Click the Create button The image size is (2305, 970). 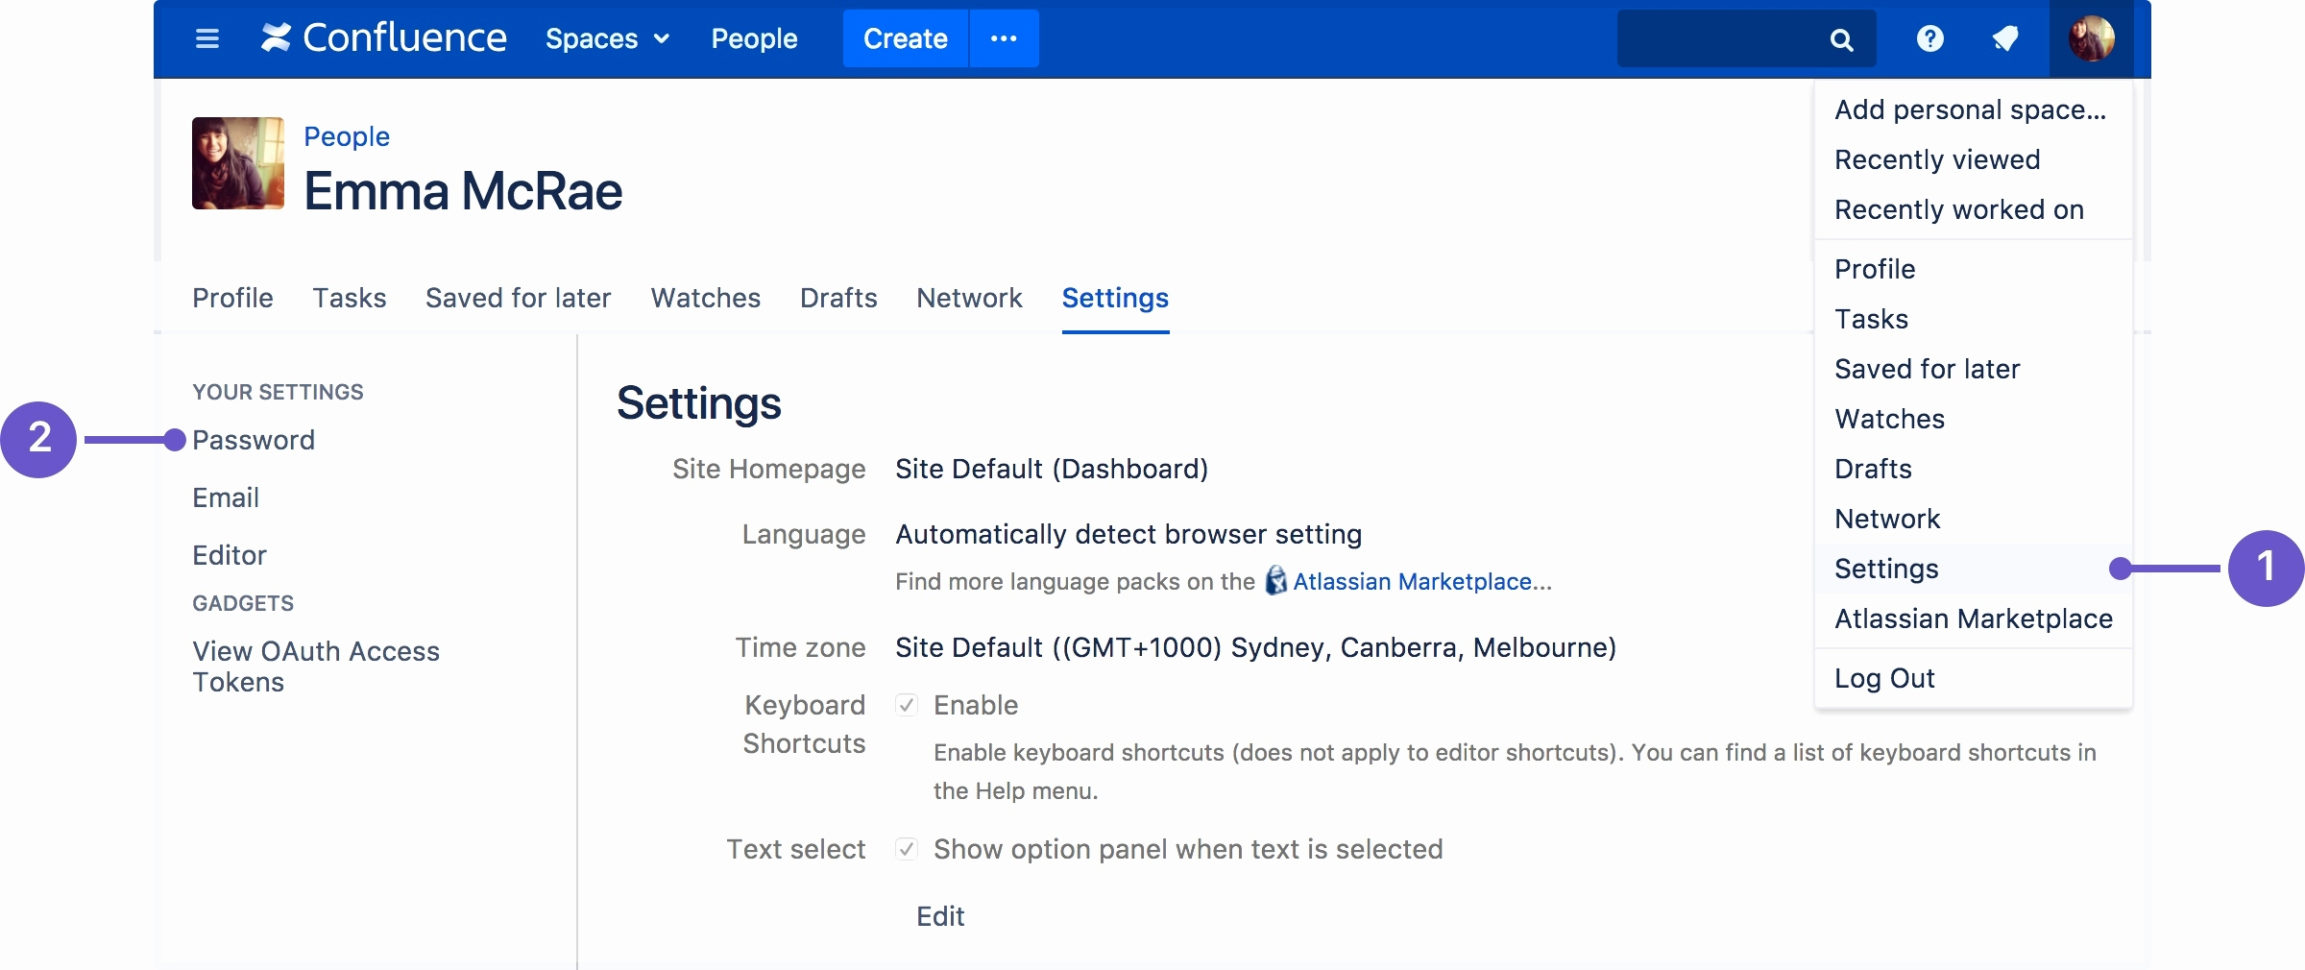click(905, 39)
